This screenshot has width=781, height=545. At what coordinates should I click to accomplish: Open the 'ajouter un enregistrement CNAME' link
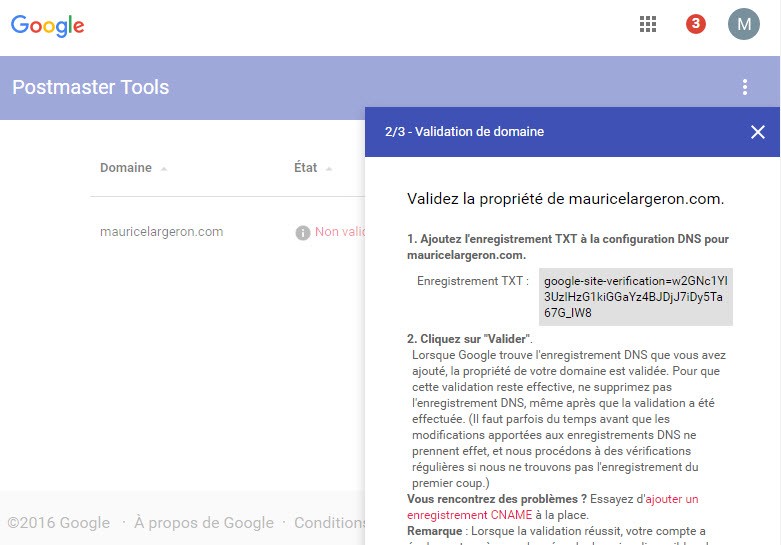(552, 507)
